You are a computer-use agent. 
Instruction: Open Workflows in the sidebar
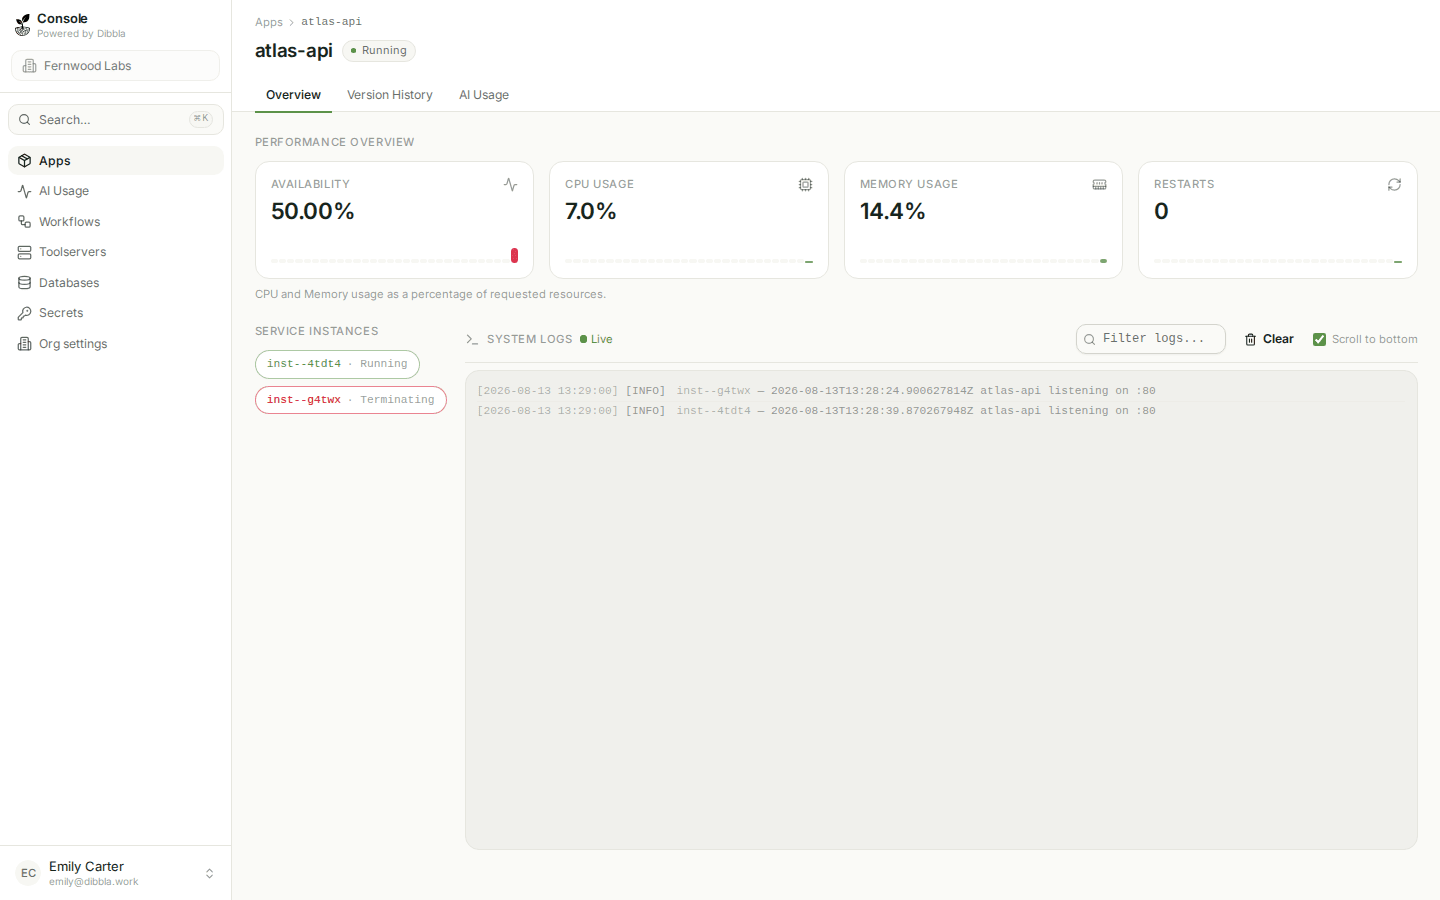click(116, 222)
